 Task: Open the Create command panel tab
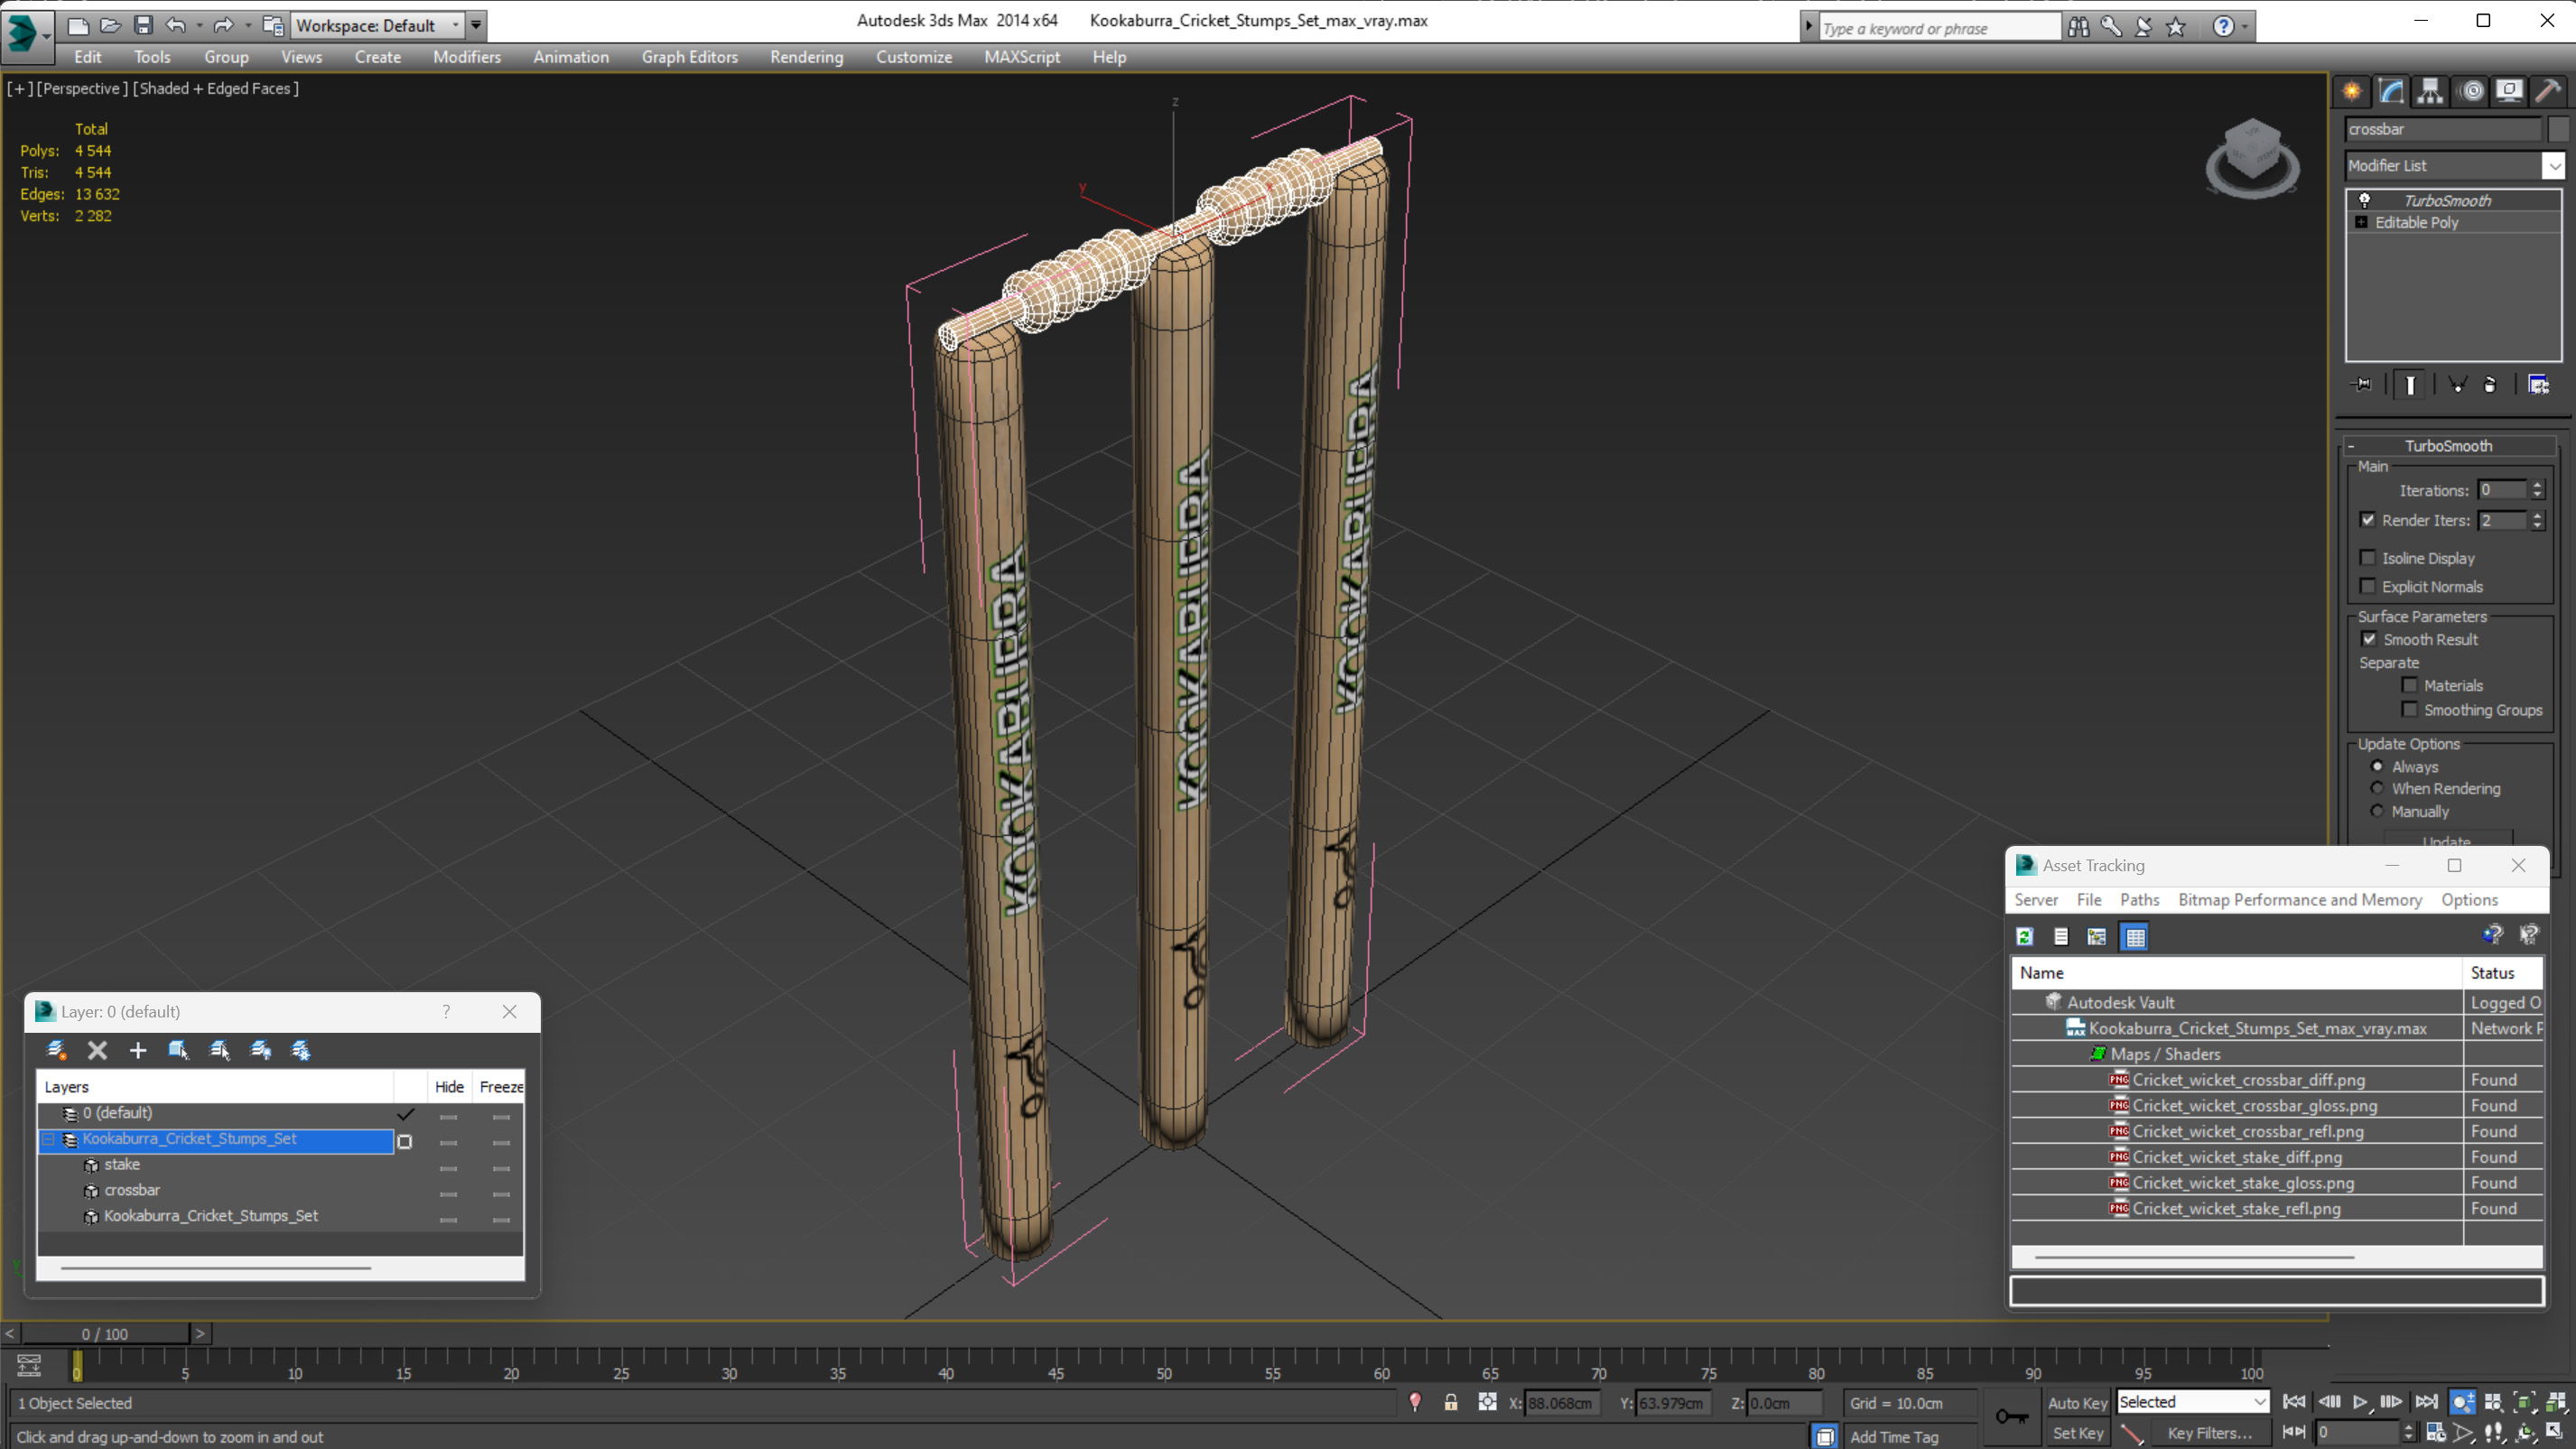[x=2351, y=92]
